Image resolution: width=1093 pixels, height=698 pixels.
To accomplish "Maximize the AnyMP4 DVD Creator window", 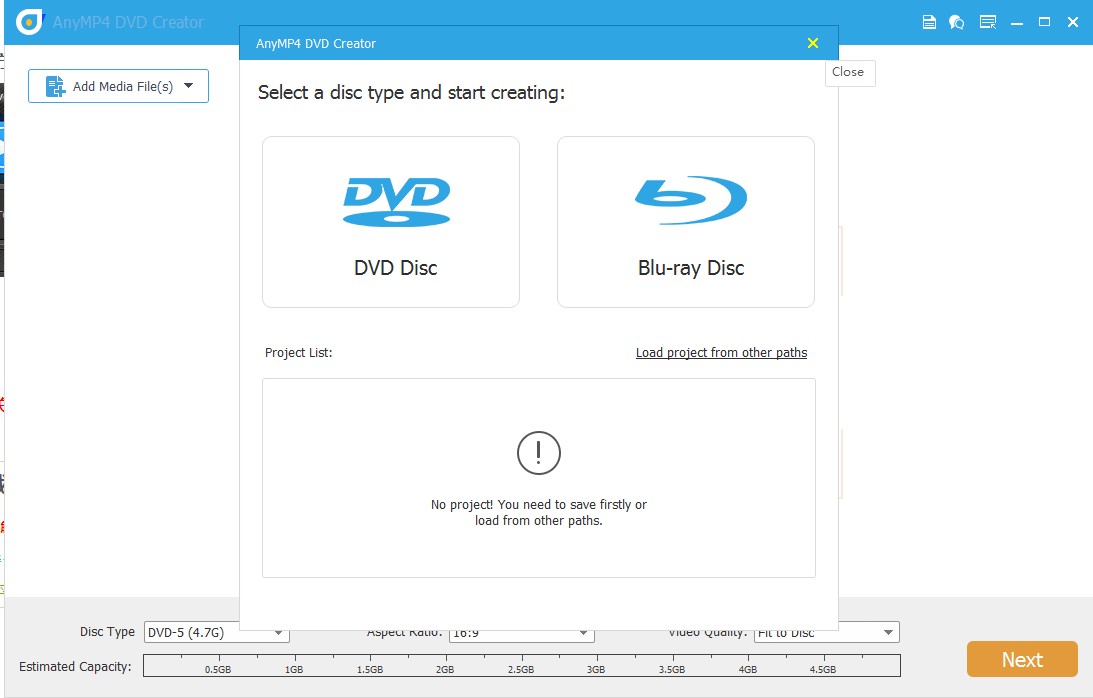I will [1044, 22].
